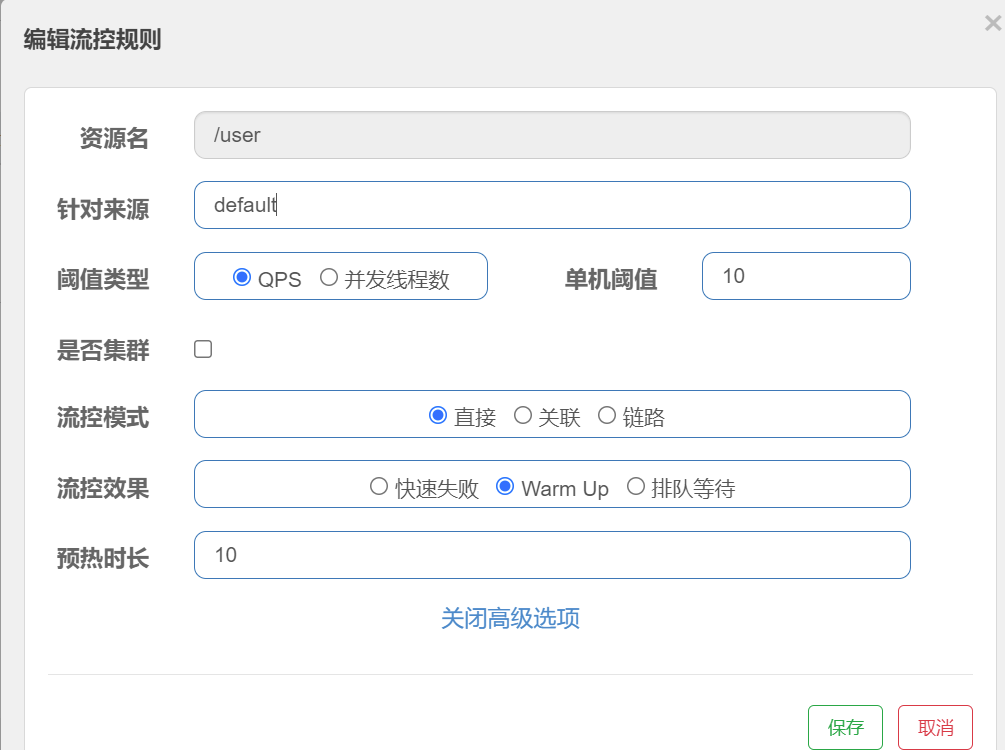This screenshot has width=1005, height=750.
Task: Click the 预热时长 label
Action: pyautogui.click(x=103, y=558)
